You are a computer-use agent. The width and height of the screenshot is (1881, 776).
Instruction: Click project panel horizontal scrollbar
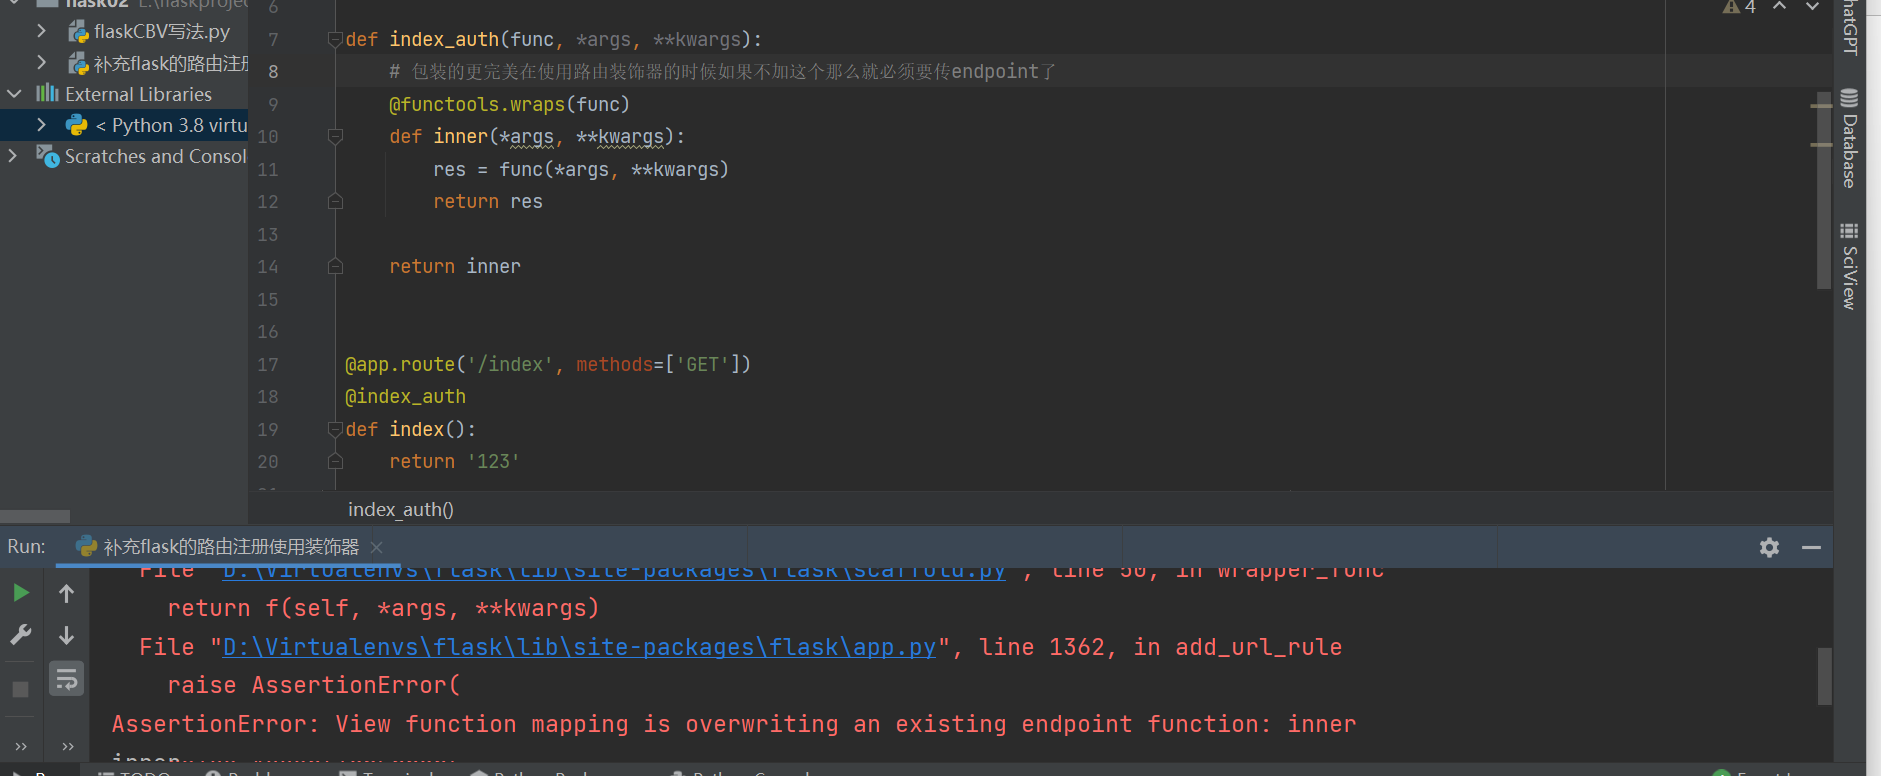tap(35, 517)
